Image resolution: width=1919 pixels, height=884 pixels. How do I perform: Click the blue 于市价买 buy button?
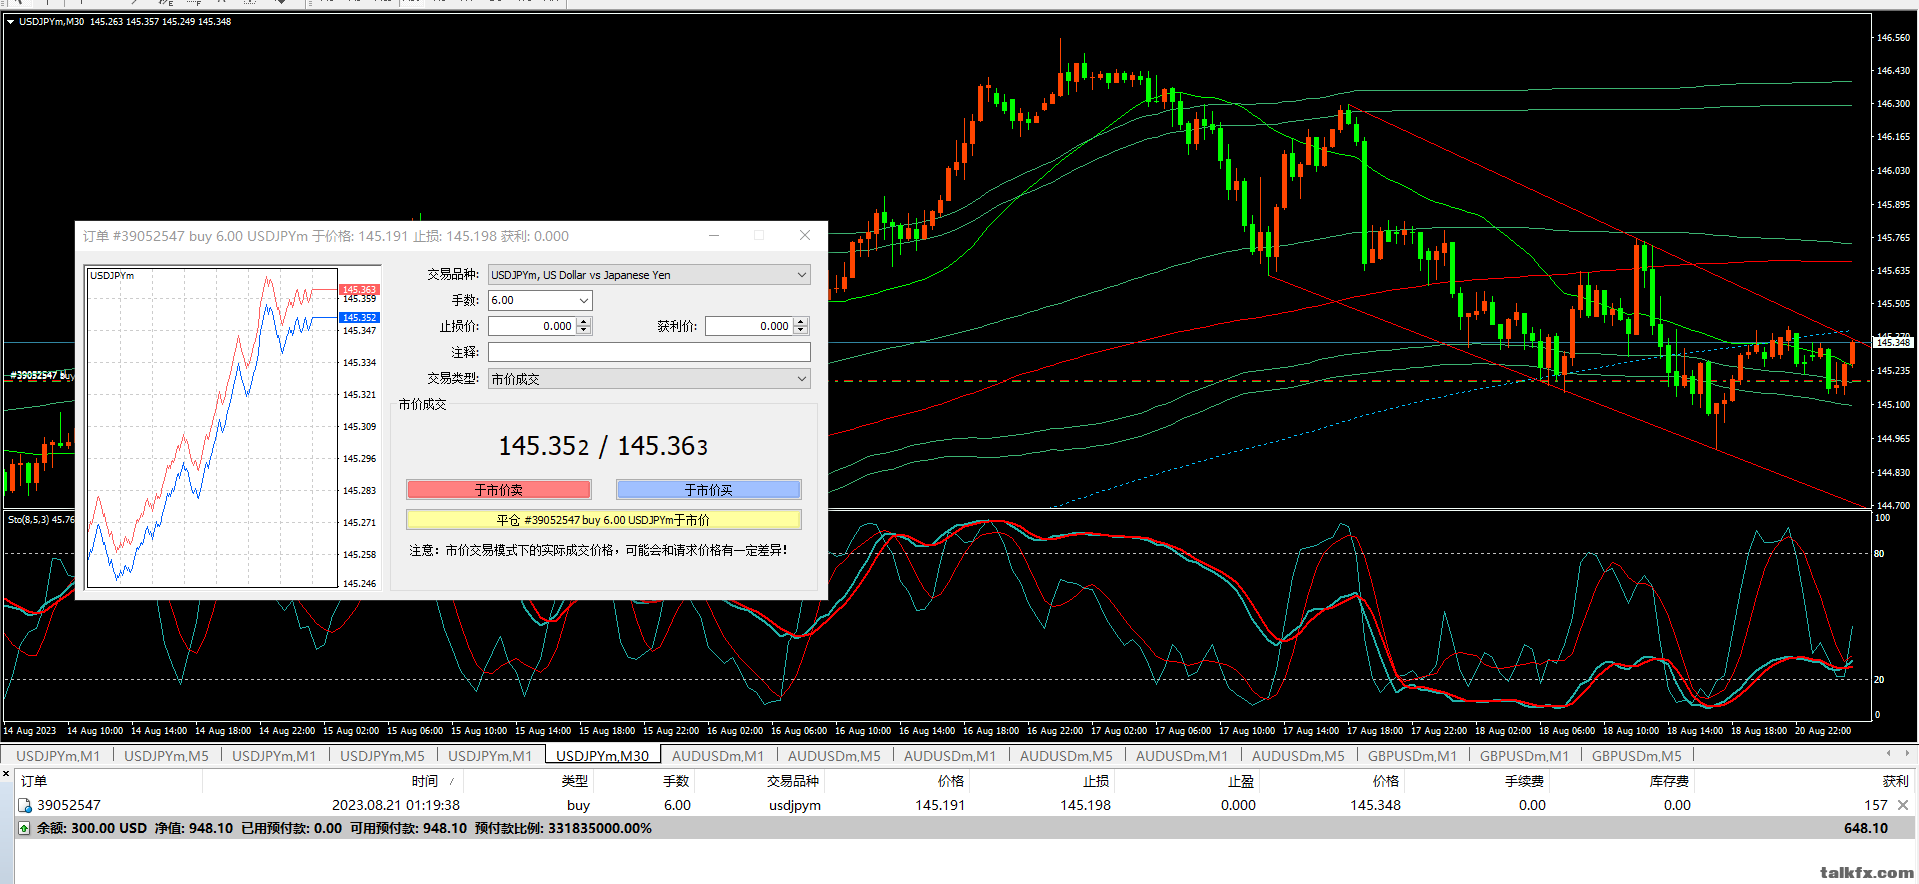pyautogui.click(x=709, y=490)
